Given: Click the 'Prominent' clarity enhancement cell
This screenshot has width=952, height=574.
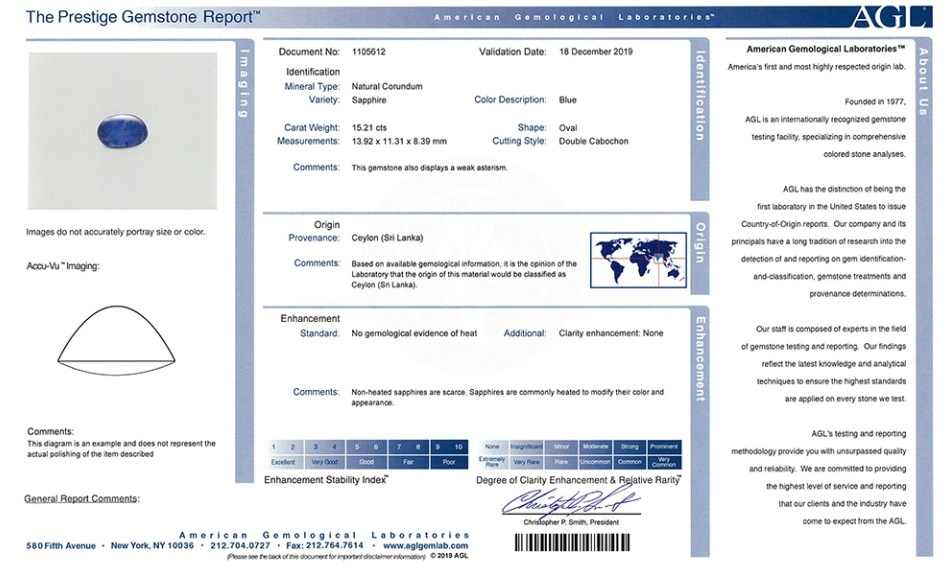Looking at the screenshot, I should tap(664, 447).
